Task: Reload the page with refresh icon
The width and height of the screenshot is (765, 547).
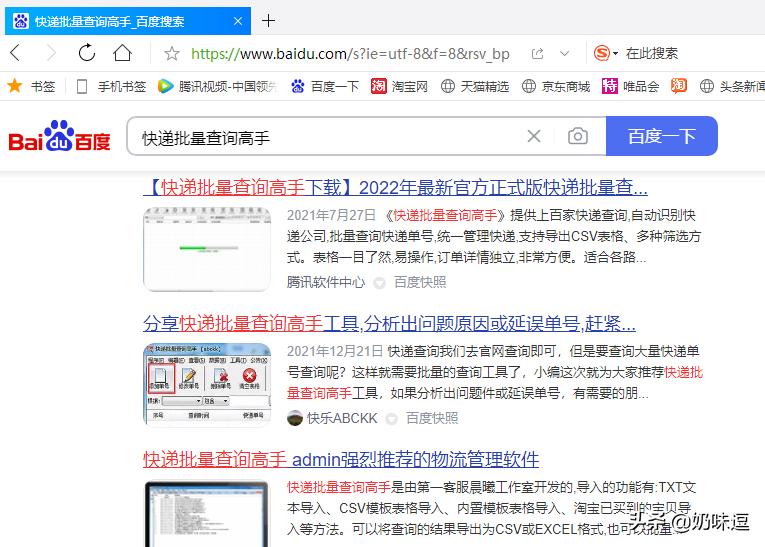Action: [86, 53]
